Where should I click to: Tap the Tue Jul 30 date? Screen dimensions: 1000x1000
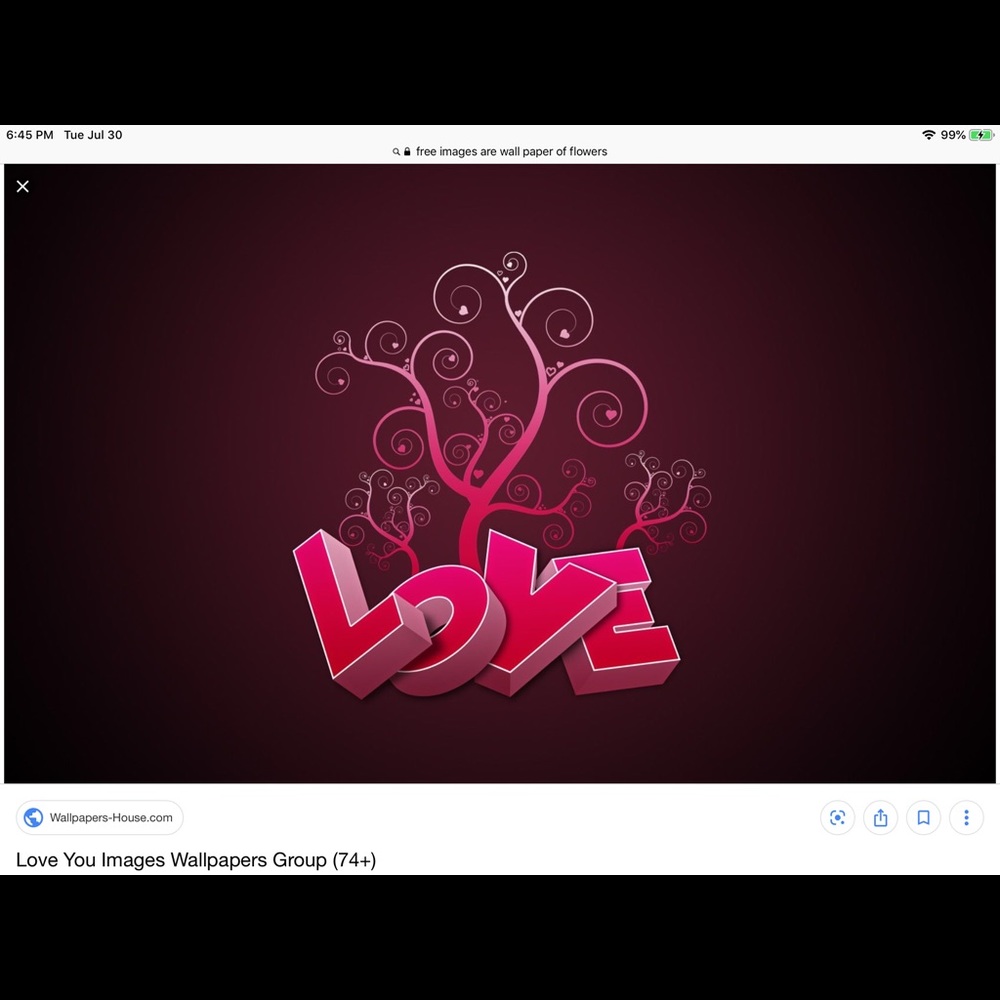(93, 135)
